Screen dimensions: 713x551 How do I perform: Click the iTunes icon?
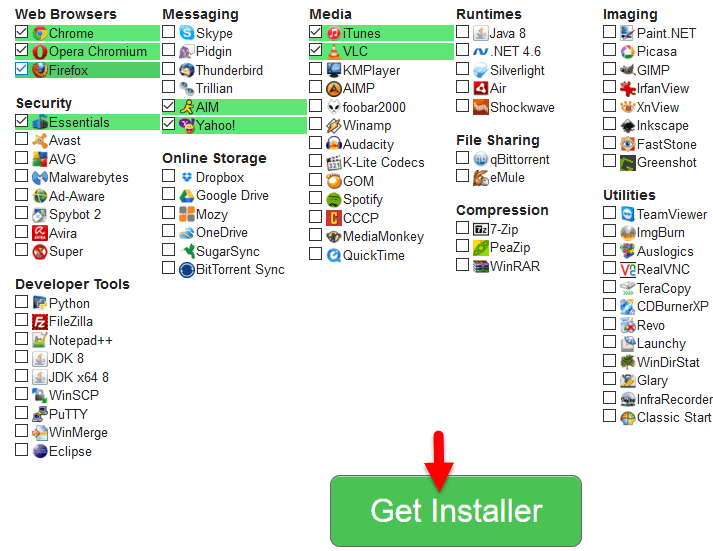click(x=334, y=33)
